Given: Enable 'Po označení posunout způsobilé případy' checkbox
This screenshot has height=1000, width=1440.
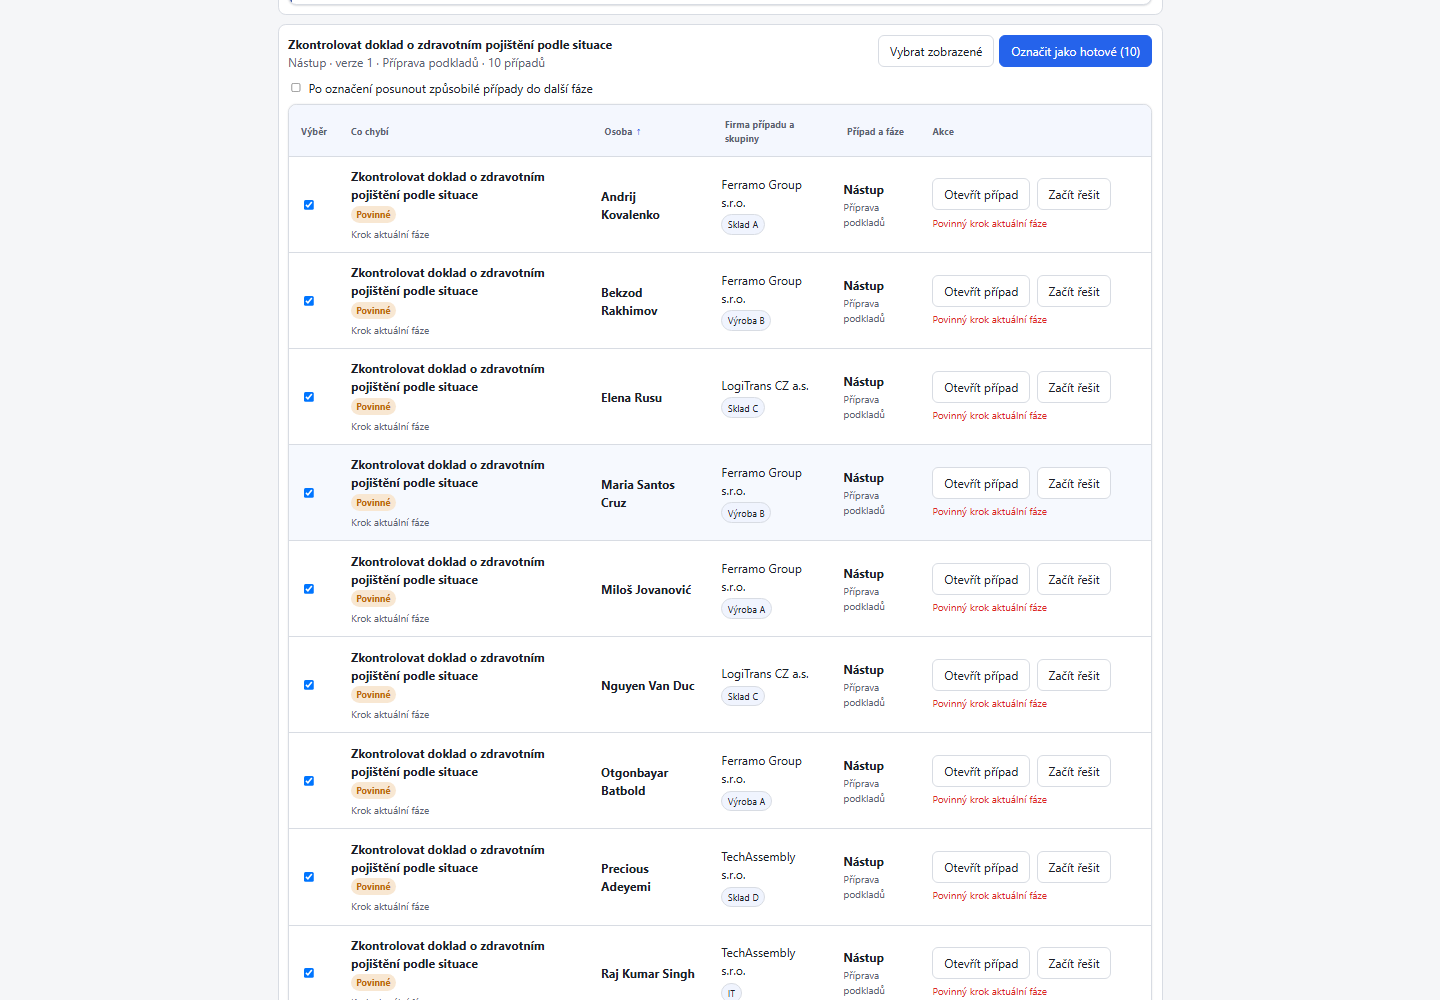Looking at the screenshot, I should point(296,88).
